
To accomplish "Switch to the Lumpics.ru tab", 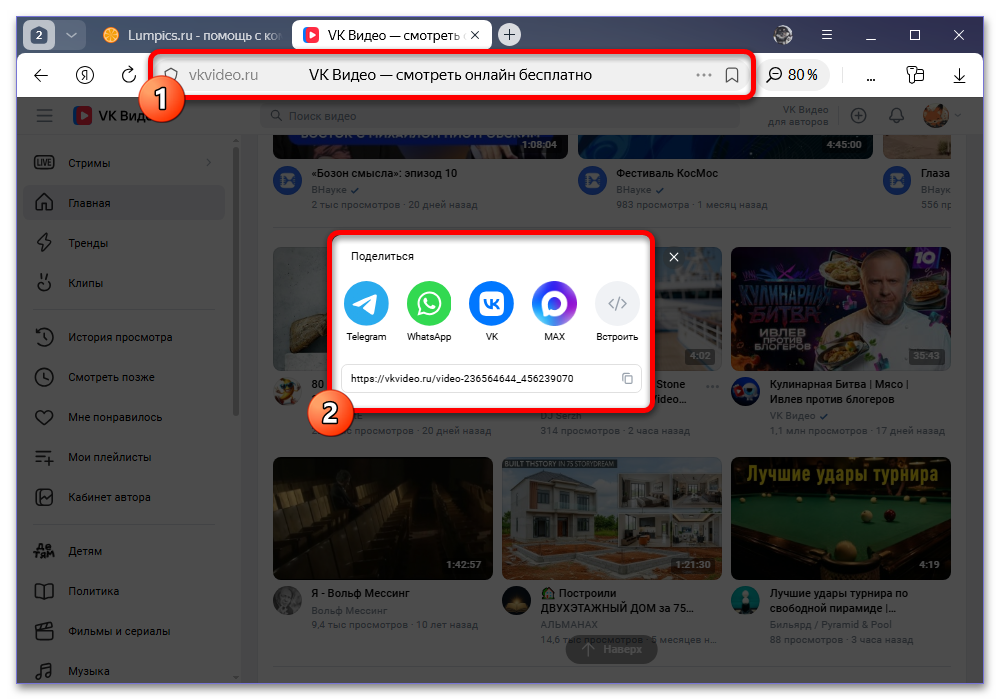I will pos(193,35).
